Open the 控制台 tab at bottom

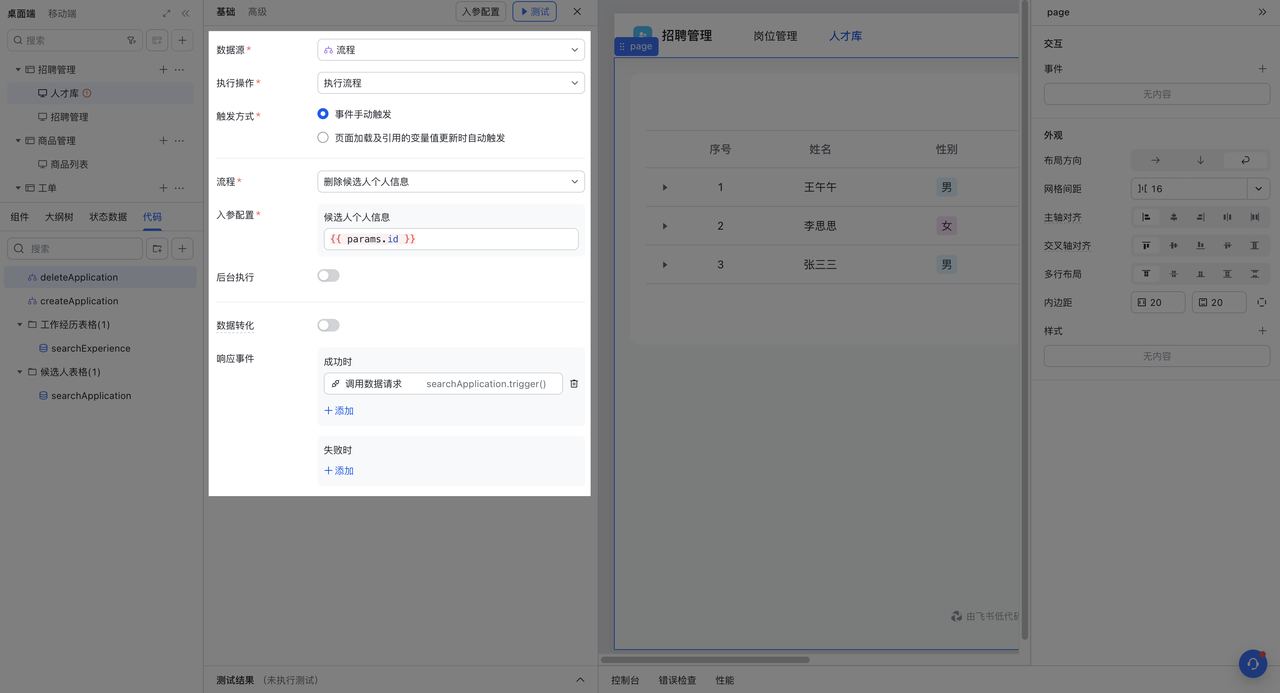[625, 680]
